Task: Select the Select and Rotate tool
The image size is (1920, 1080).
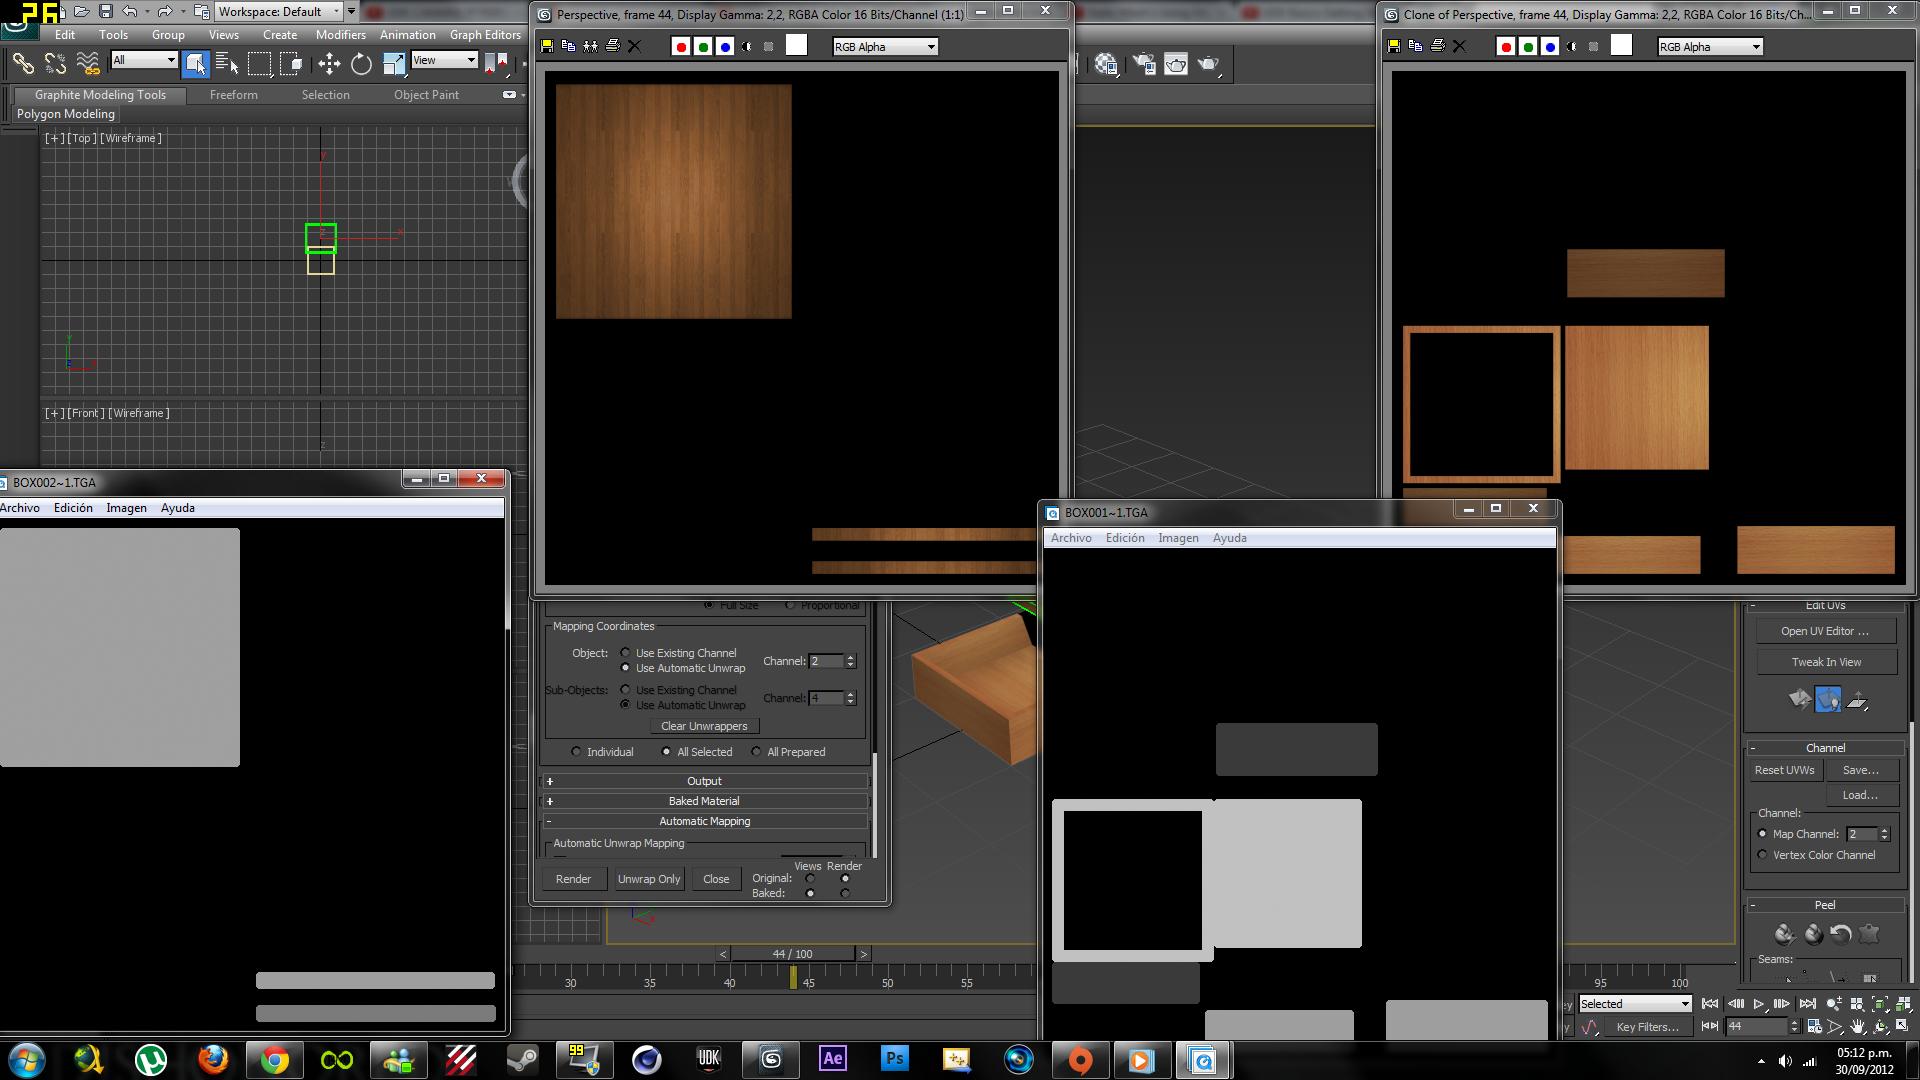Action: point(361,64)
